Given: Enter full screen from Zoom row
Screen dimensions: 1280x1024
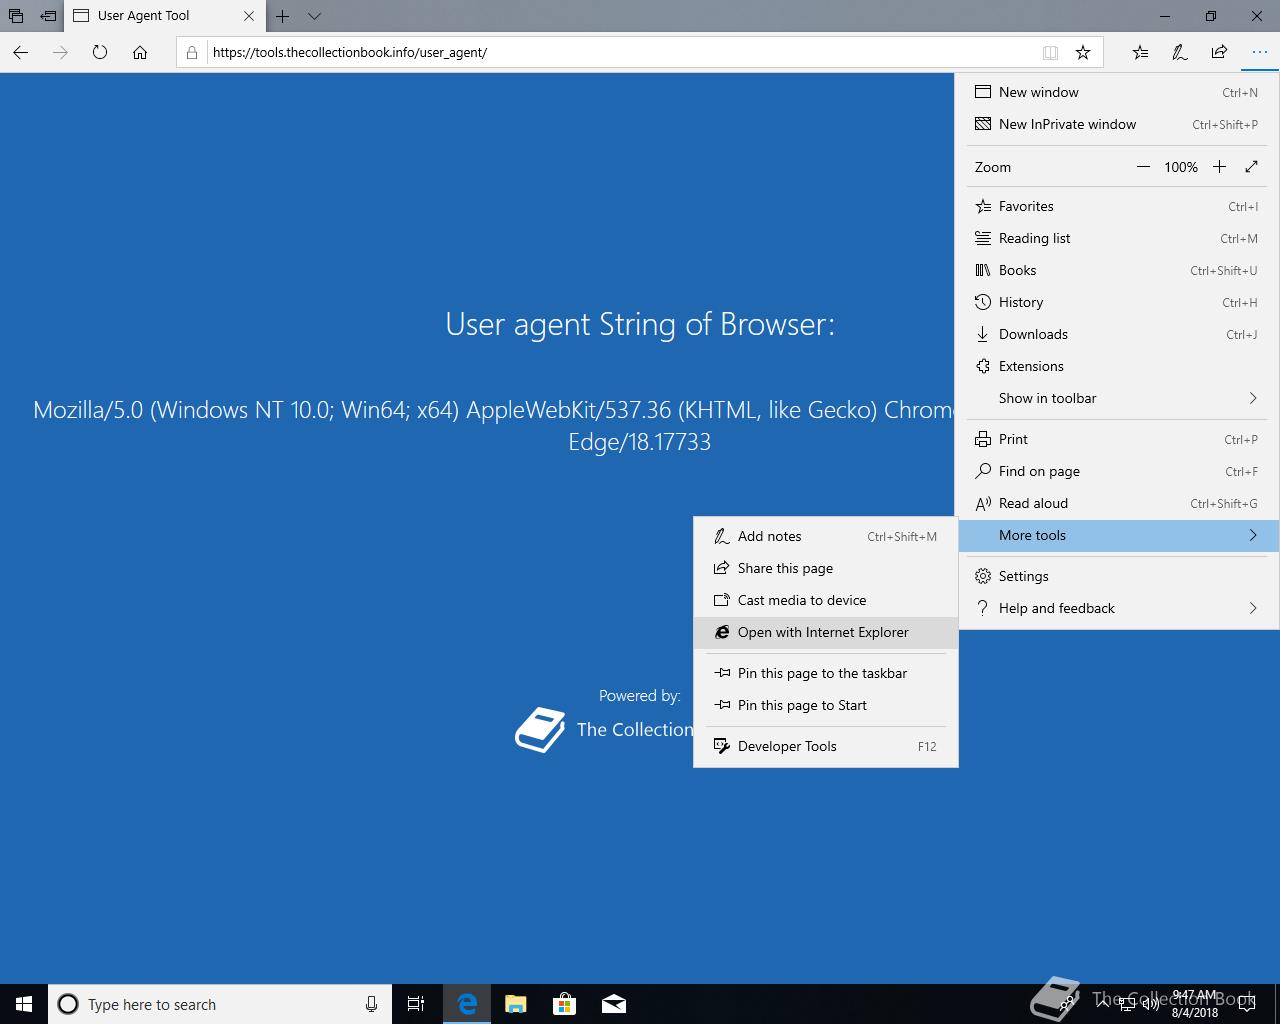Looking at the screenshot, I should (1251, 167).
